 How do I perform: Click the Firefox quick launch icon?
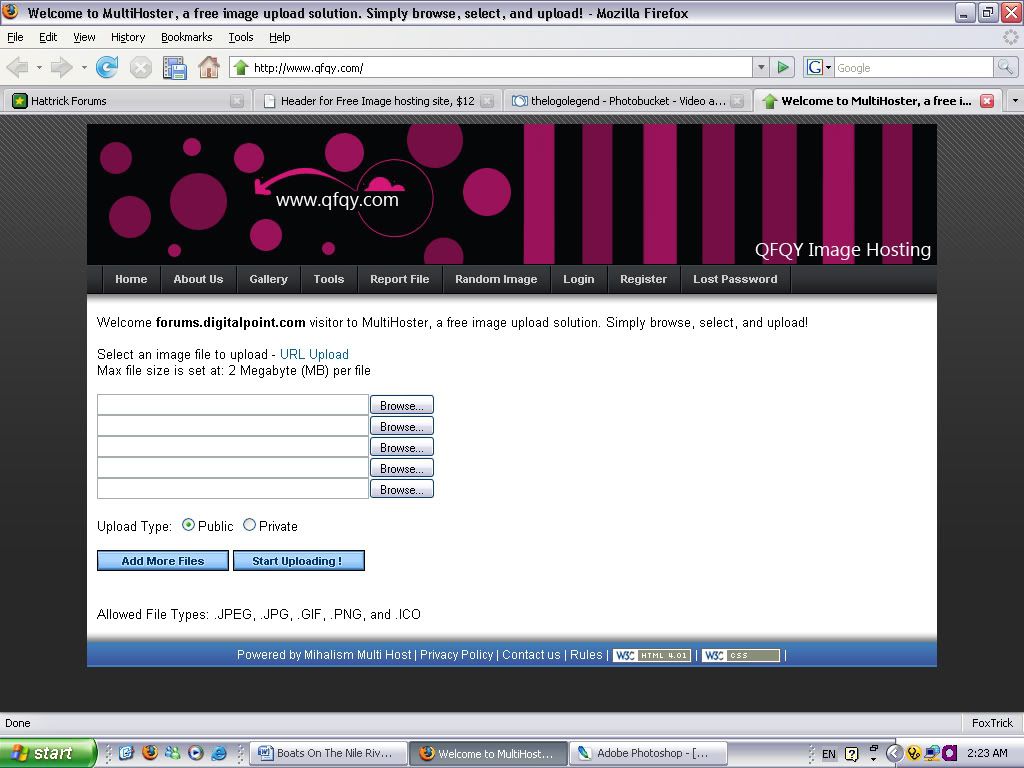150,753
